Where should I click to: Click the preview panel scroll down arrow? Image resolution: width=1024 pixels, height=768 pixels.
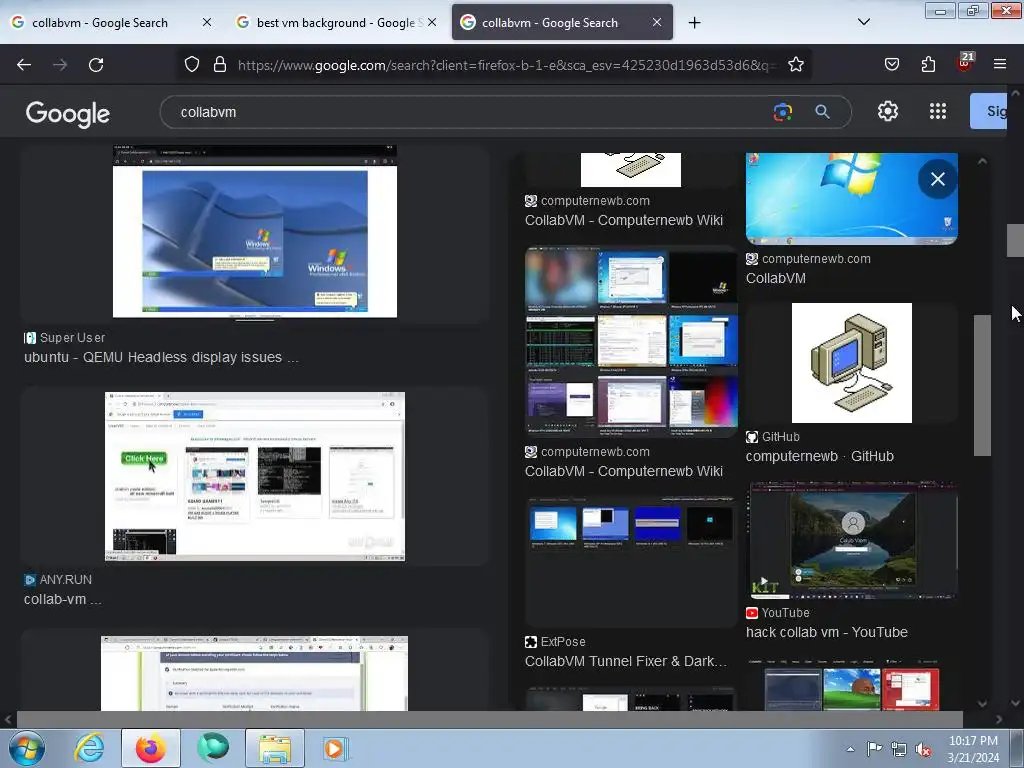[x=982, y=703]
